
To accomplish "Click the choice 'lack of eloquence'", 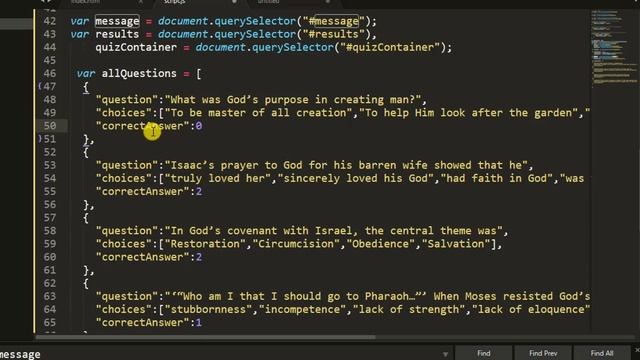I will pyautogui.click(x=531, y=309).
